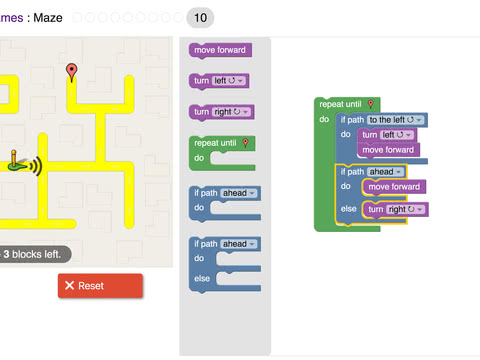Screen dimensions: 480x360
Task: Click the workspace move forward block in do branch
Action: 394,187
